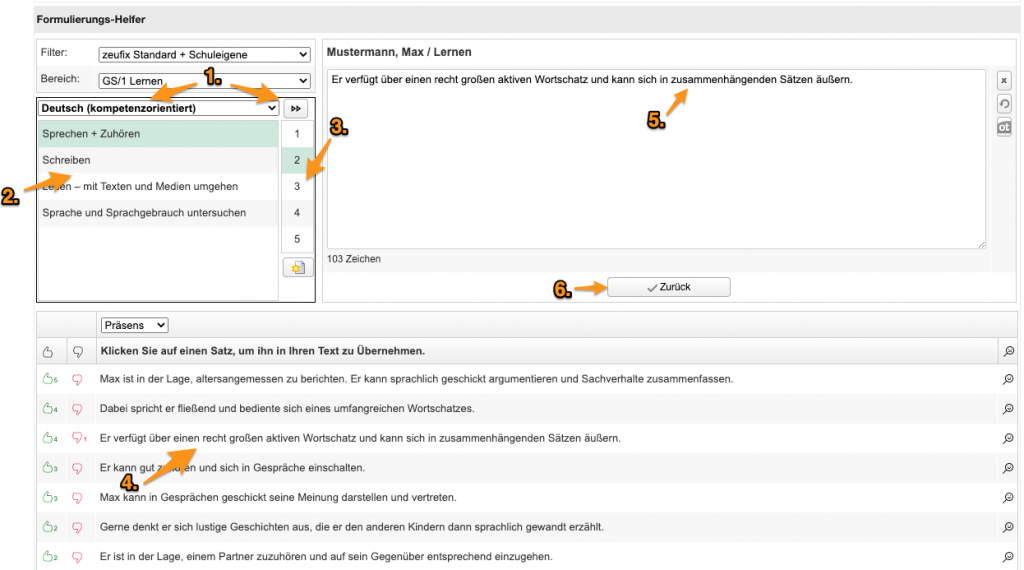The width and height of the screenshot is (1024, 570).
Task: Select Sprache und Sprachgebrauch untersuchen
Action: [x=158, y=213]
